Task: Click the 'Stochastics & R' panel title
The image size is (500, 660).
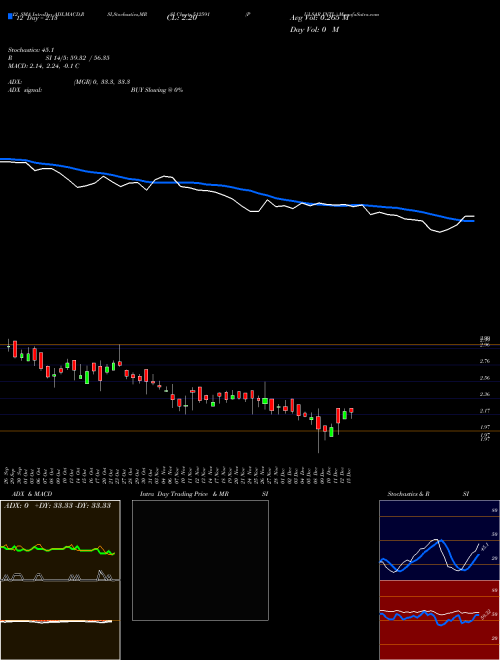Action: coord(408,494)
